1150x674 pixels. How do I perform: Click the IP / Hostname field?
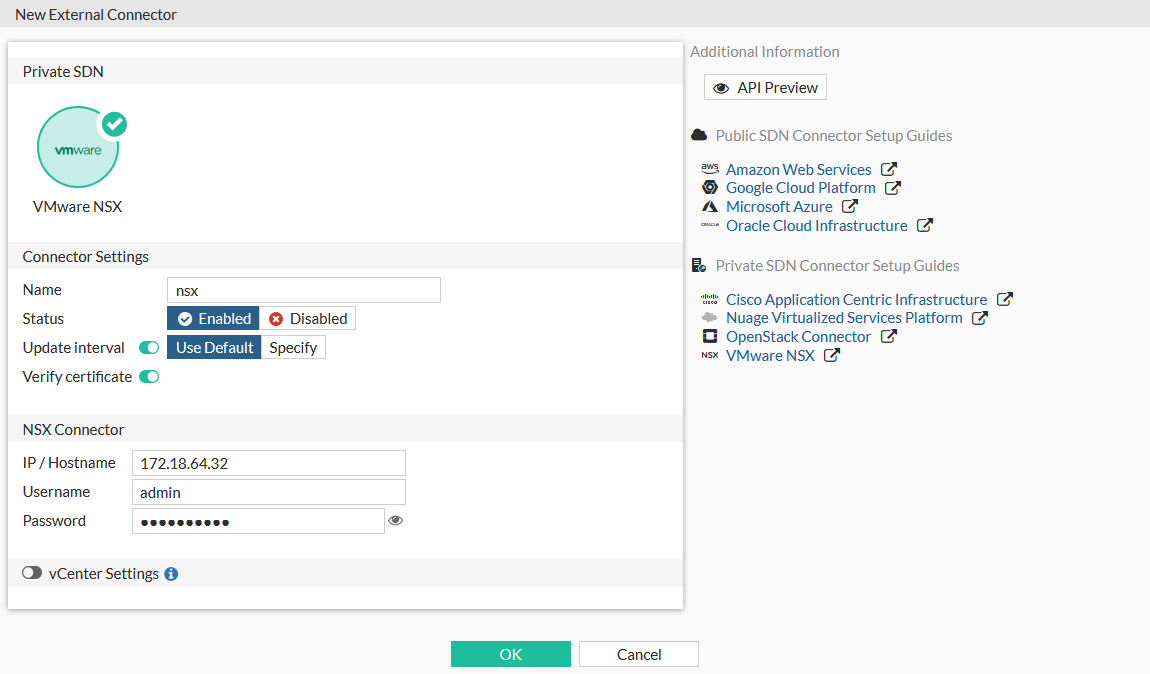point(268,463)
